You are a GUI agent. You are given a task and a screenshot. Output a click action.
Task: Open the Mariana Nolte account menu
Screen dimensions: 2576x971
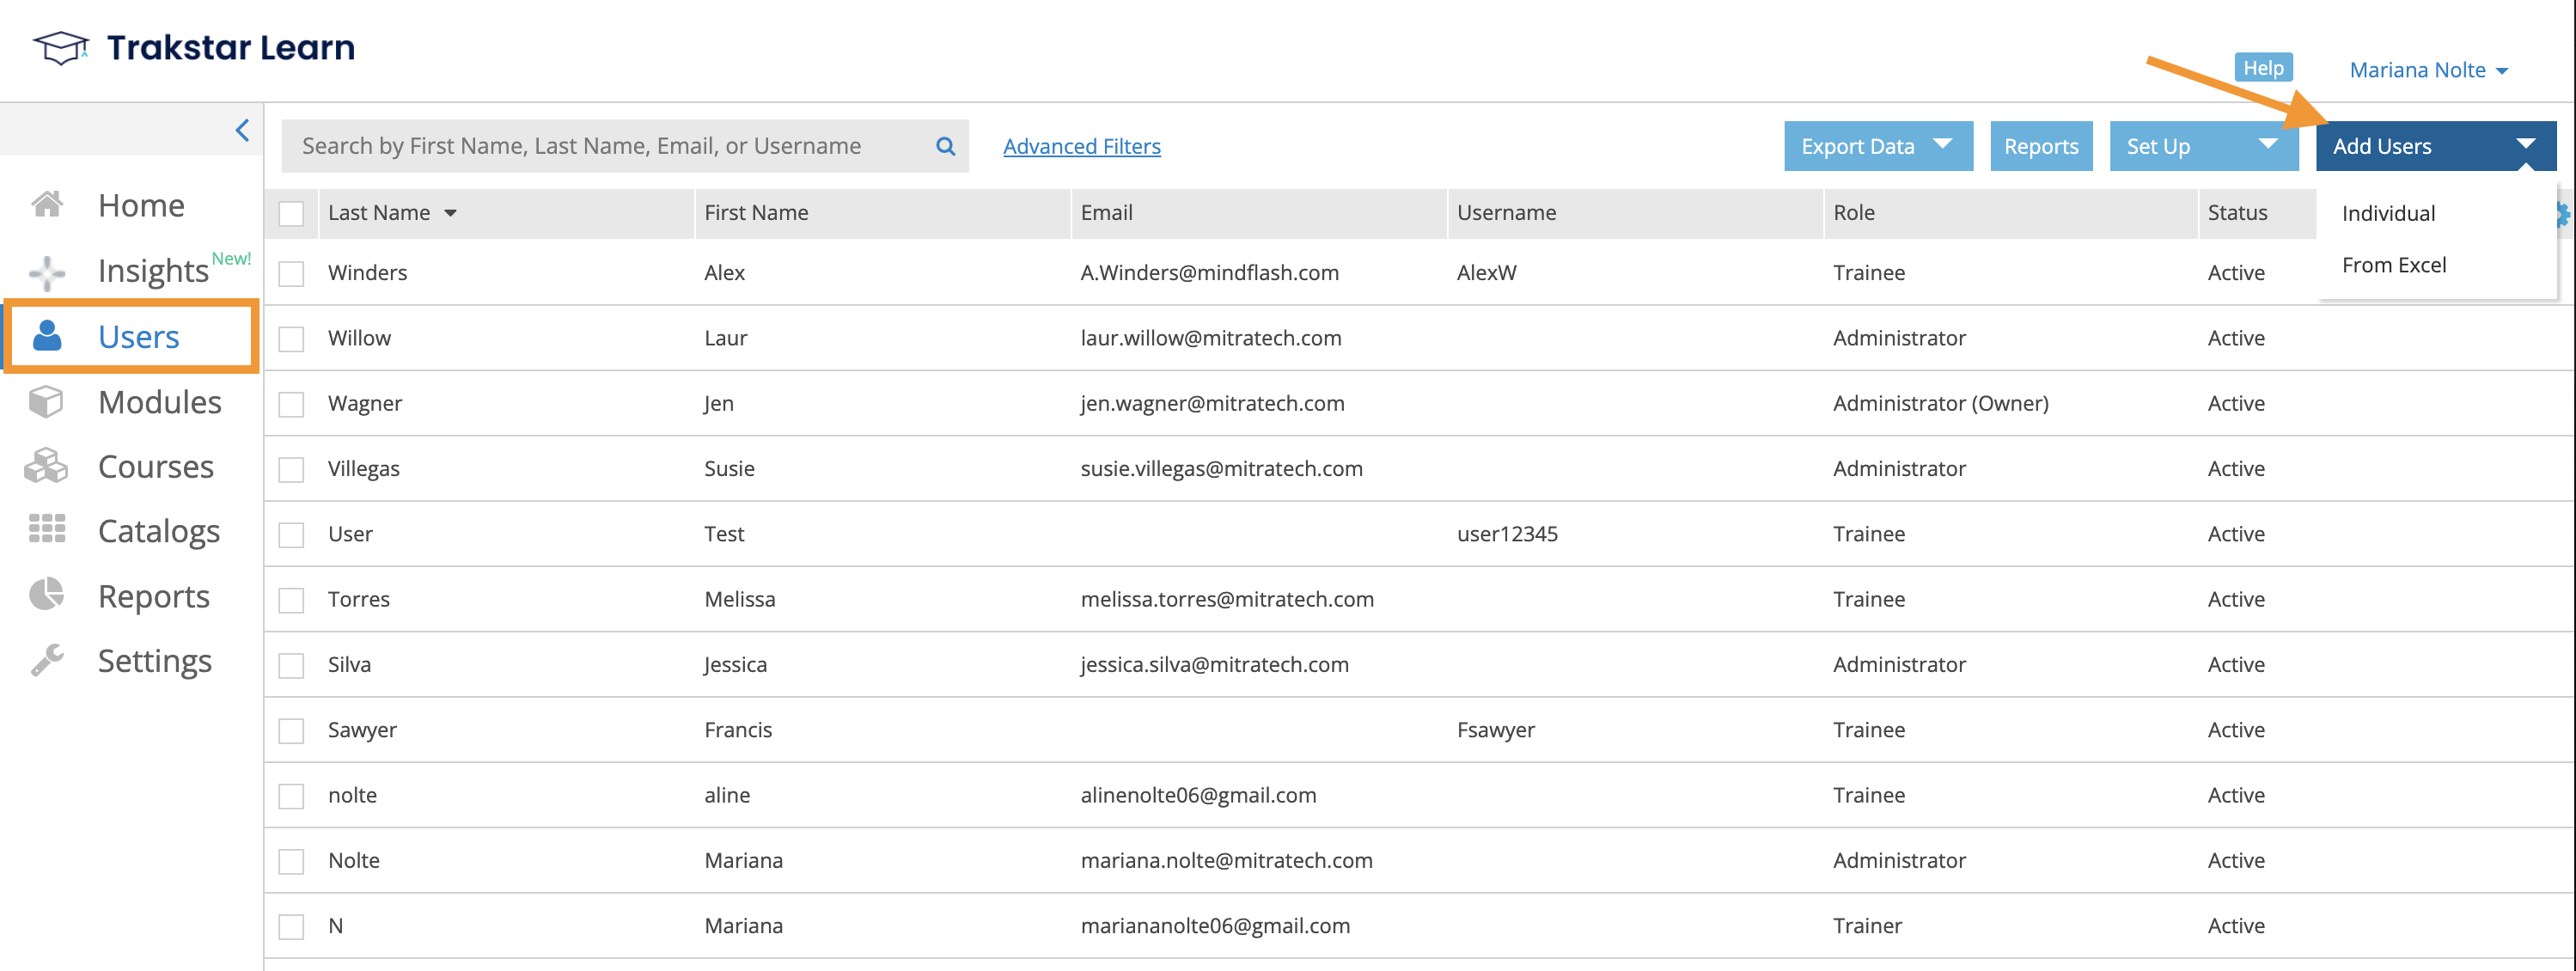2428,70
